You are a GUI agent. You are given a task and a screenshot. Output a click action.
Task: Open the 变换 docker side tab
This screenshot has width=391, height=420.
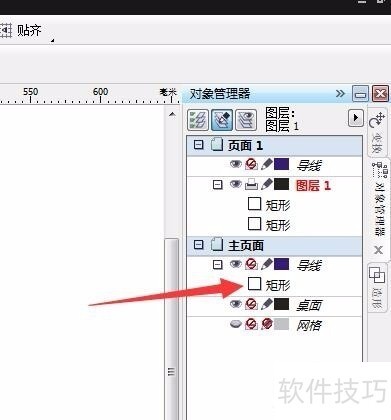coord(378,132)
